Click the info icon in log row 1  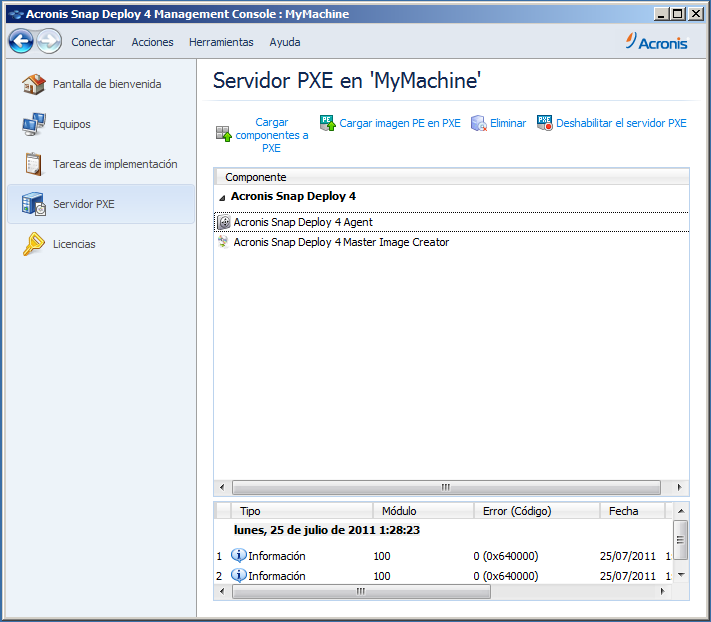tap(239, 555)
